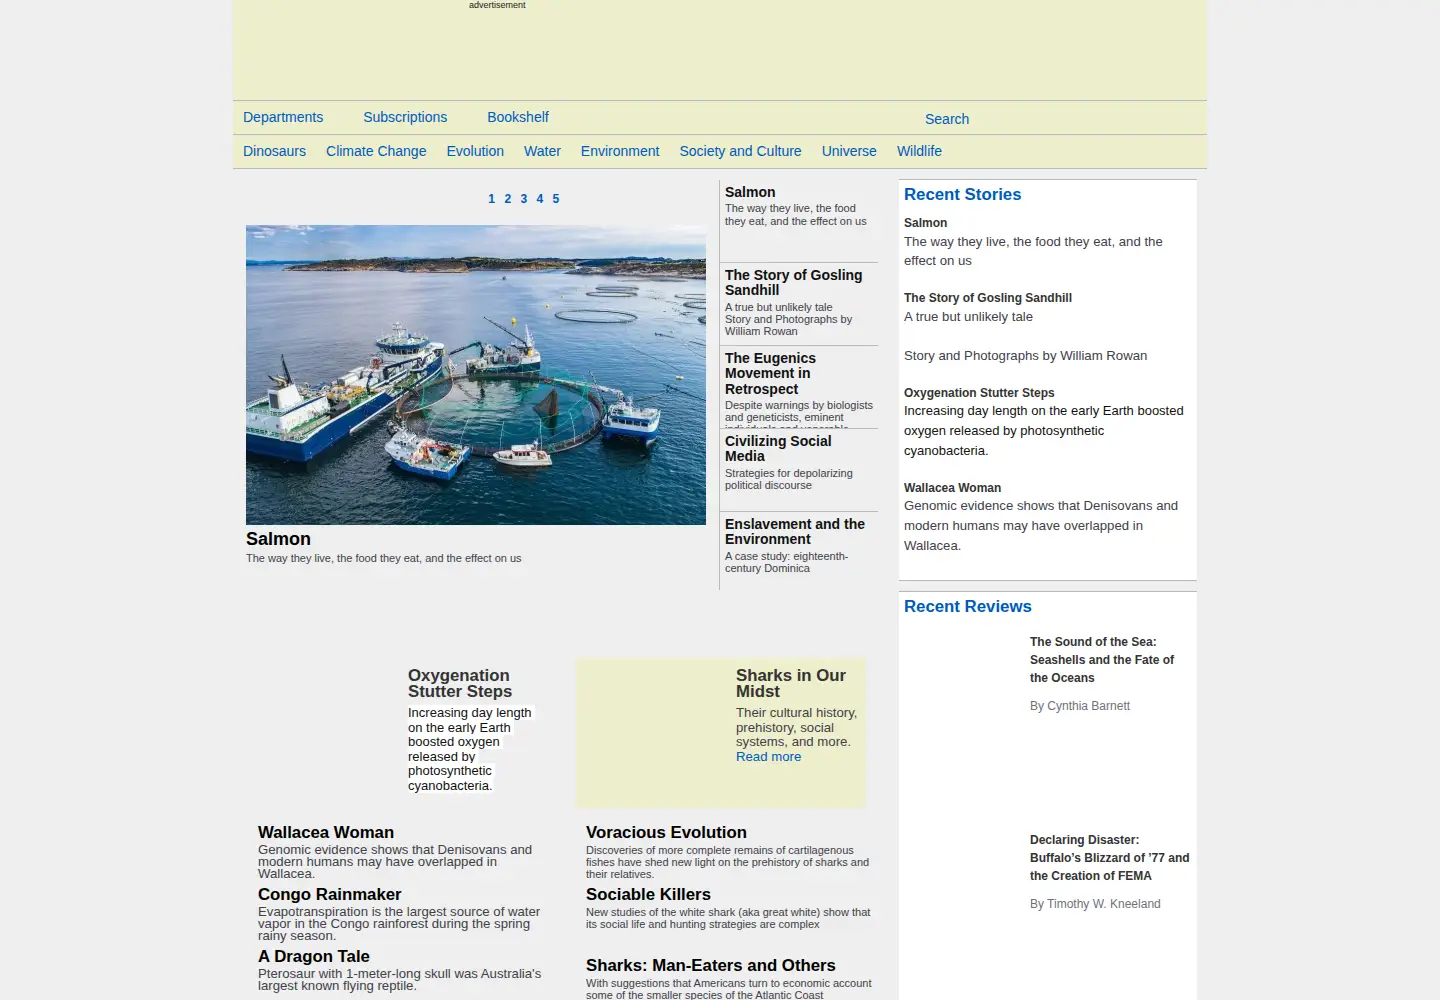
Task: Open Sharks: Man-Eaters and Others article
Action: tap(711, 965)
